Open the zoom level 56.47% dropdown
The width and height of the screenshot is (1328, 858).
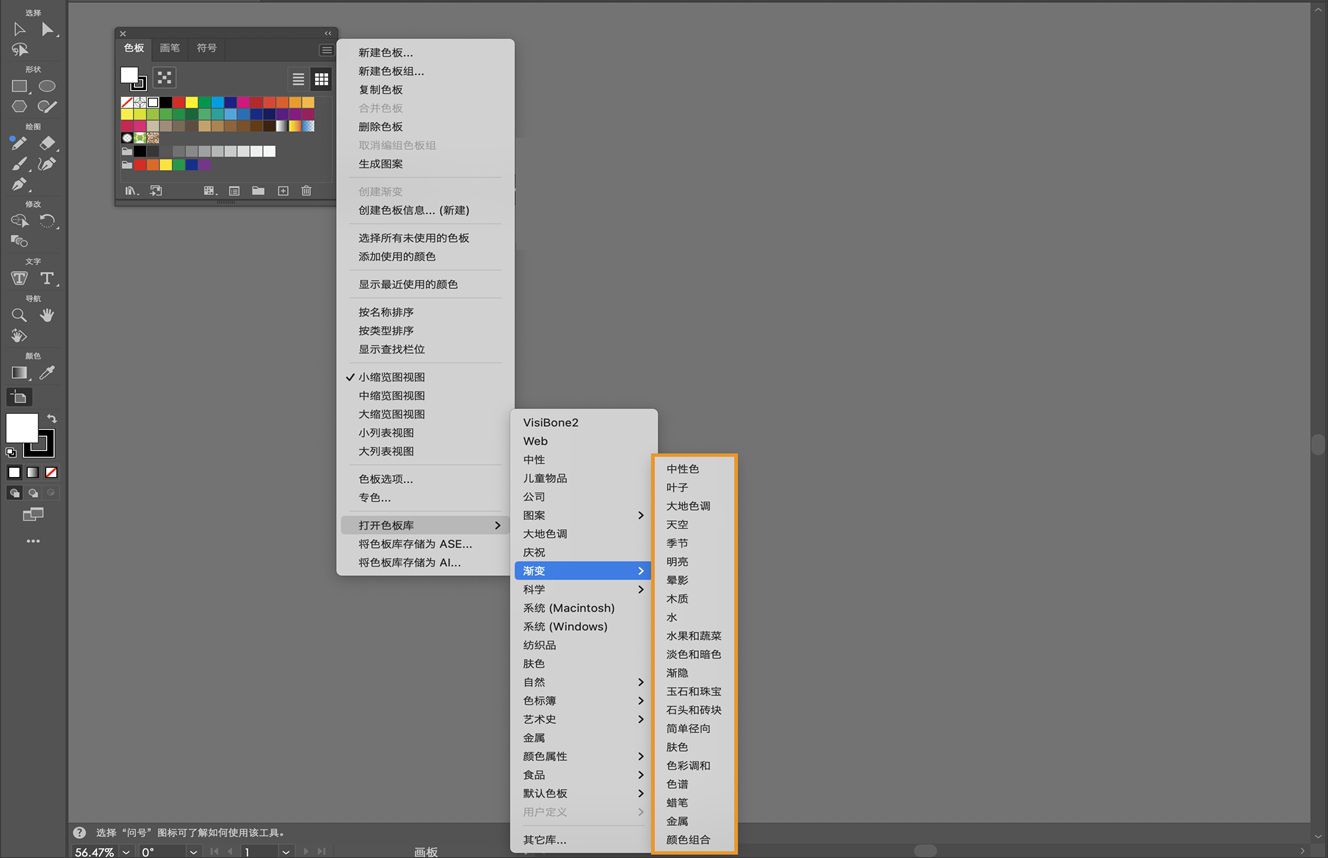pyautogui.click(x=126, y=852)
